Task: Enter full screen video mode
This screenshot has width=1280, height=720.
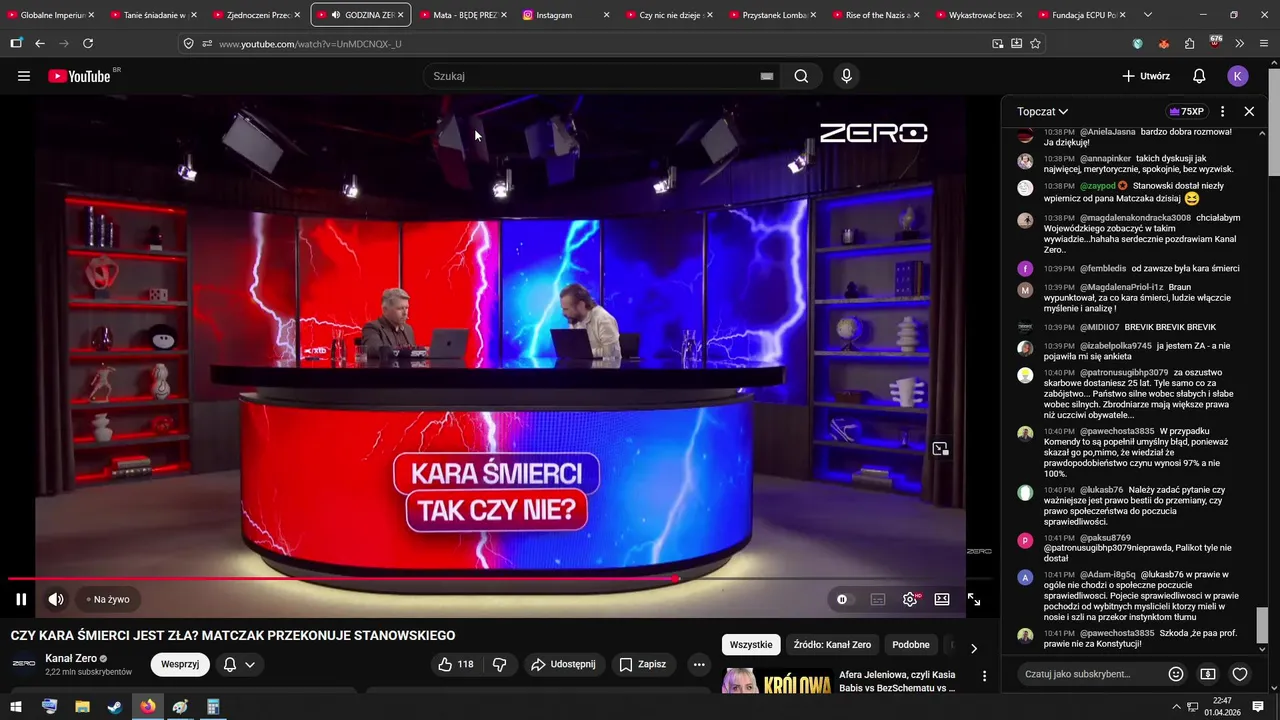Action: (x=974, y=599)
